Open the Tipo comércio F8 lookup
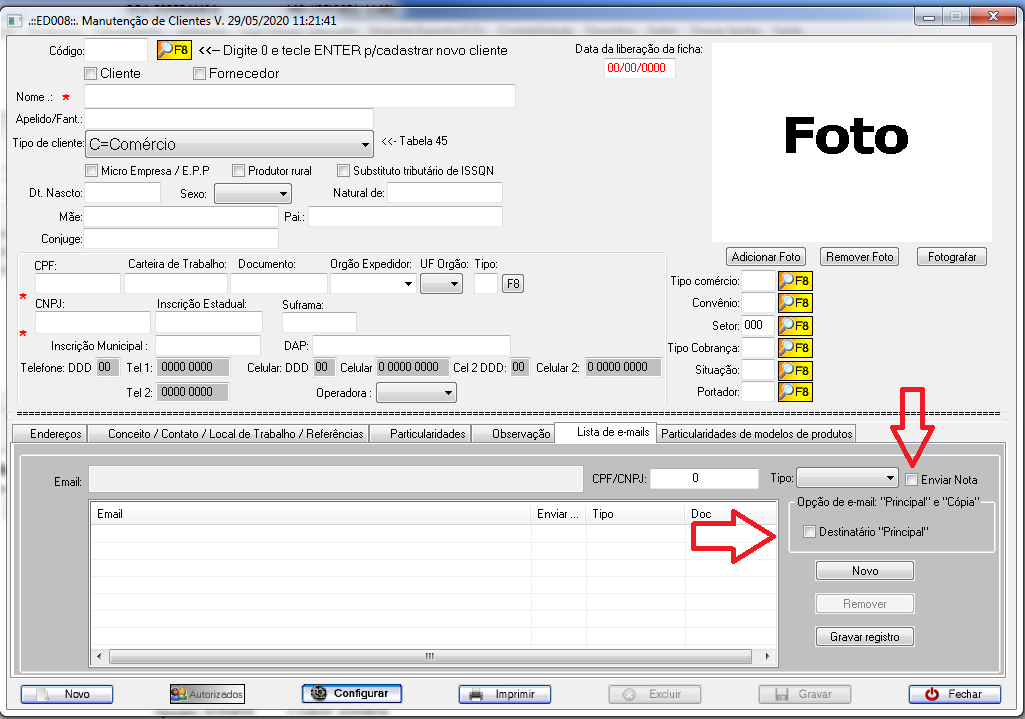The image size is (1025, 719). click(794, 282)
